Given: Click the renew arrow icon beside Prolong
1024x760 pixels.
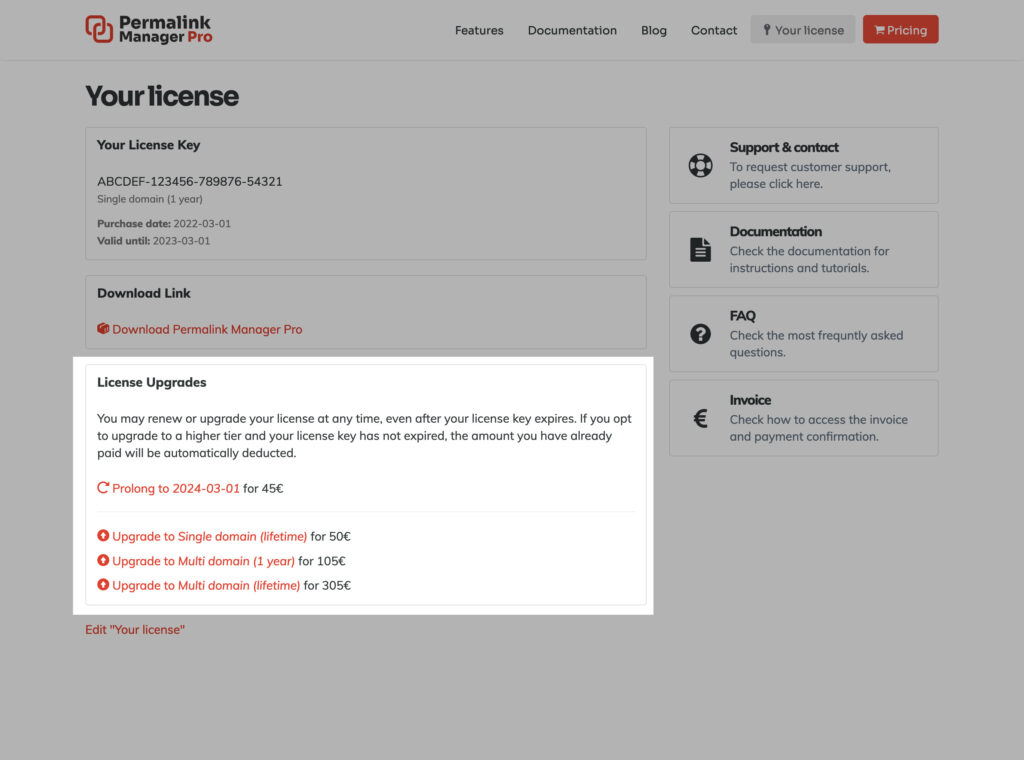Looking at the screenshot, I should pos(103,488).
